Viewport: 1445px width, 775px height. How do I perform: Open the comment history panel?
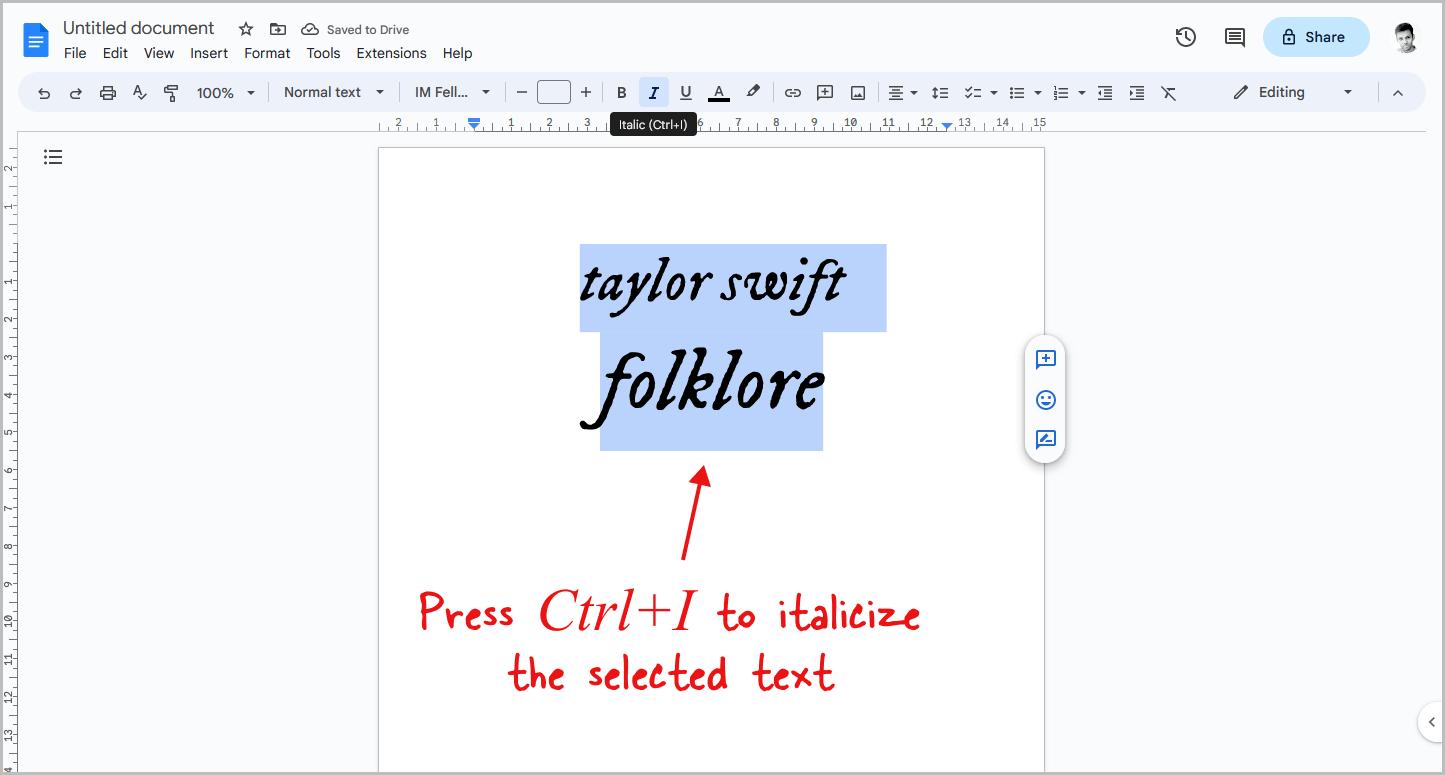click(1235, 37)
